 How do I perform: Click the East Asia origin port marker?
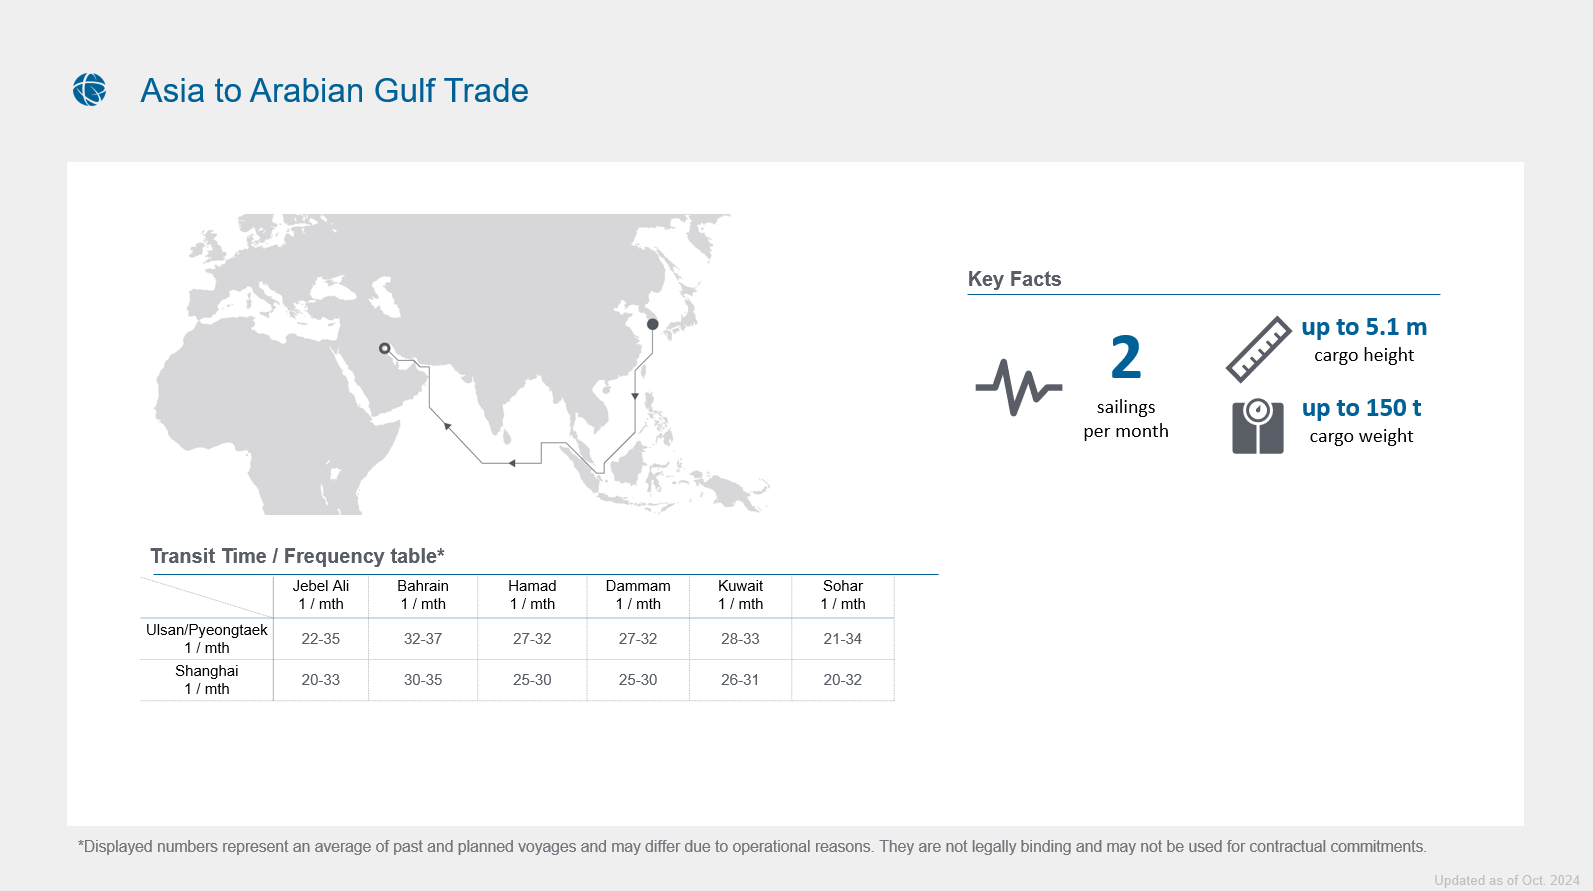652,324
